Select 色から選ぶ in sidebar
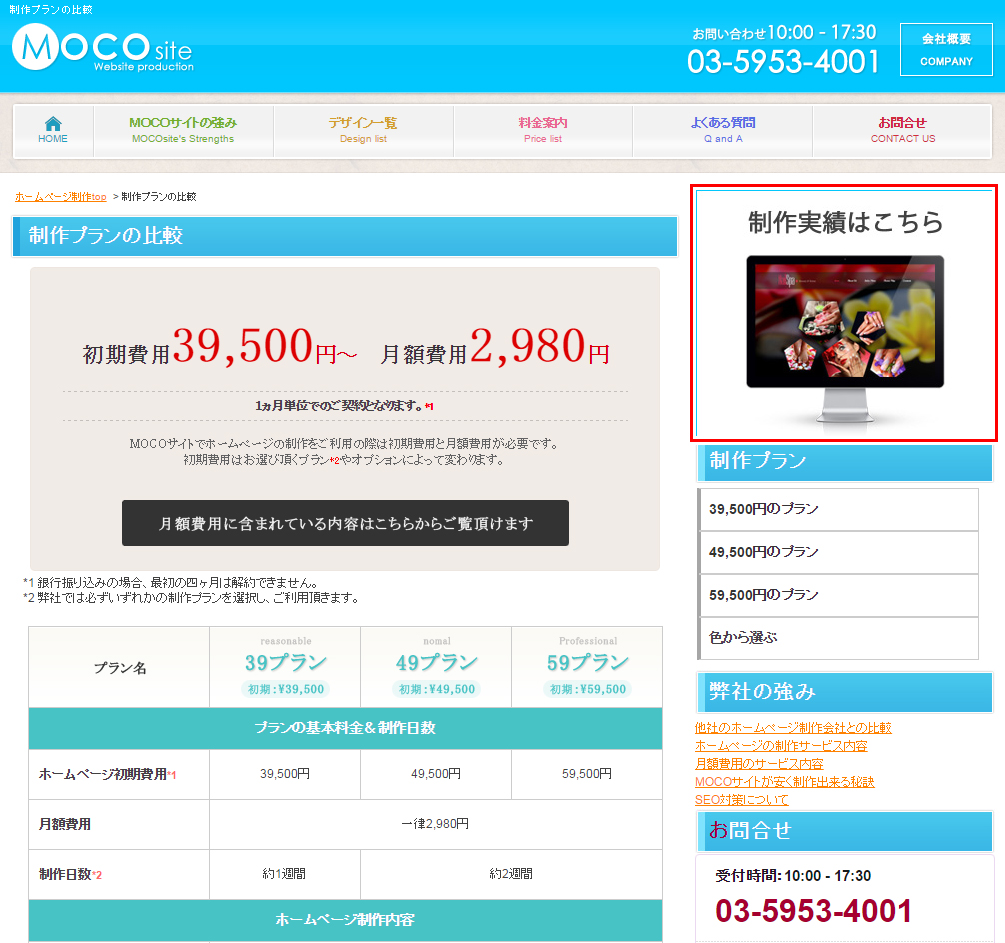 [838, 638]
